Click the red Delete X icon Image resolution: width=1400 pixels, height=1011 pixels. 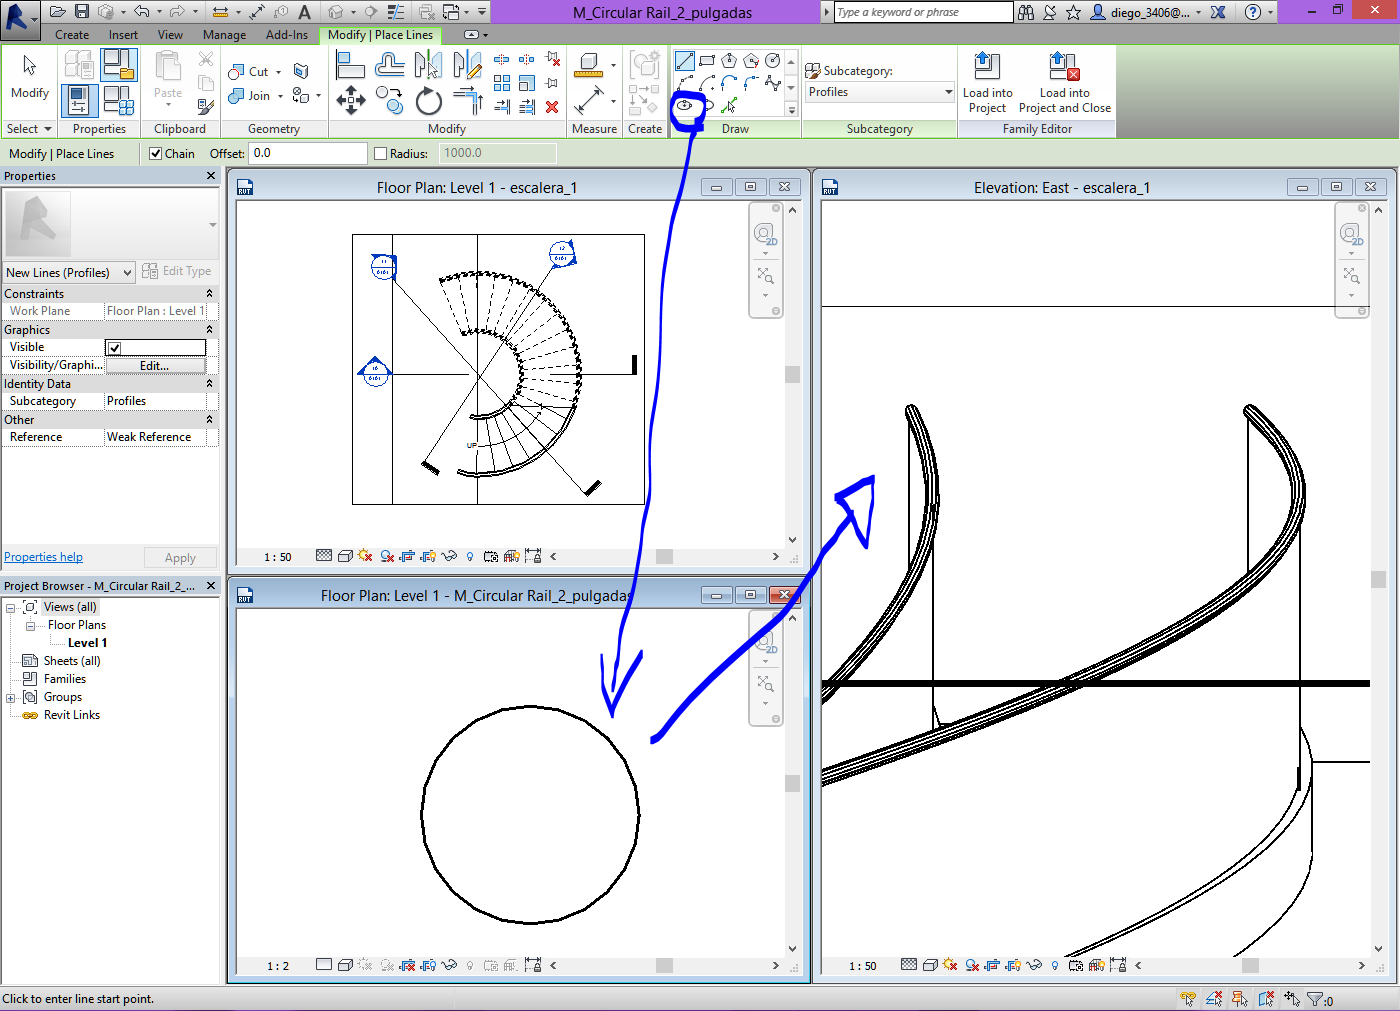552,106
